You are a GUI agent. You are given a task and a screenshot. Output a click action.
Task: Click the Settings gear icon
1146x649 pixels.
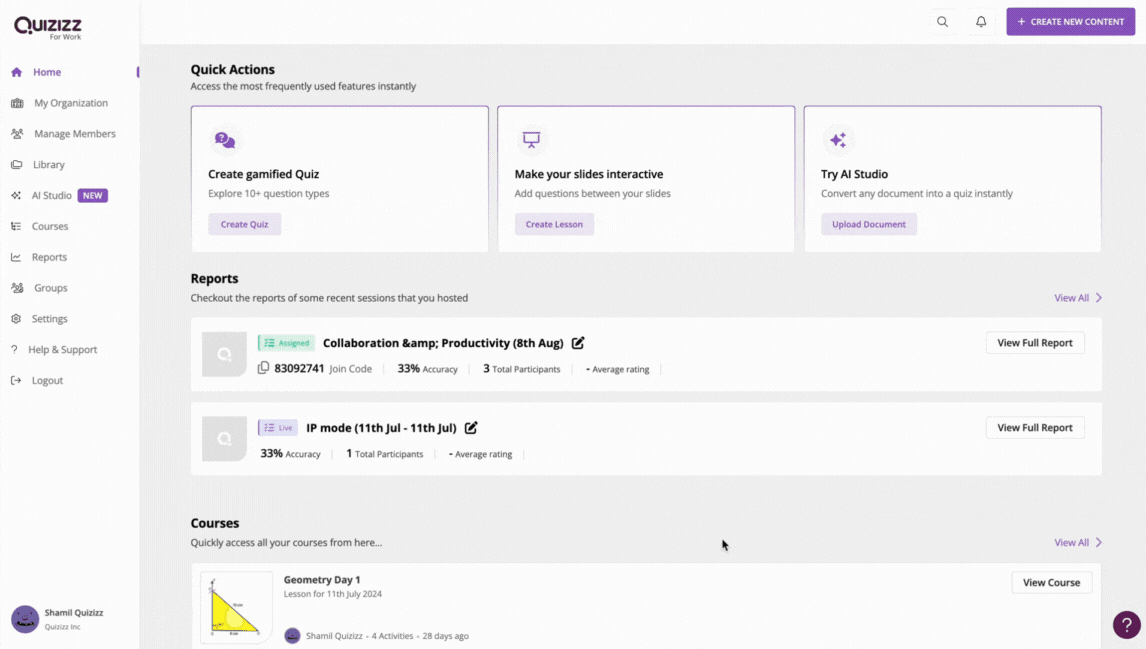click(16, 319)
